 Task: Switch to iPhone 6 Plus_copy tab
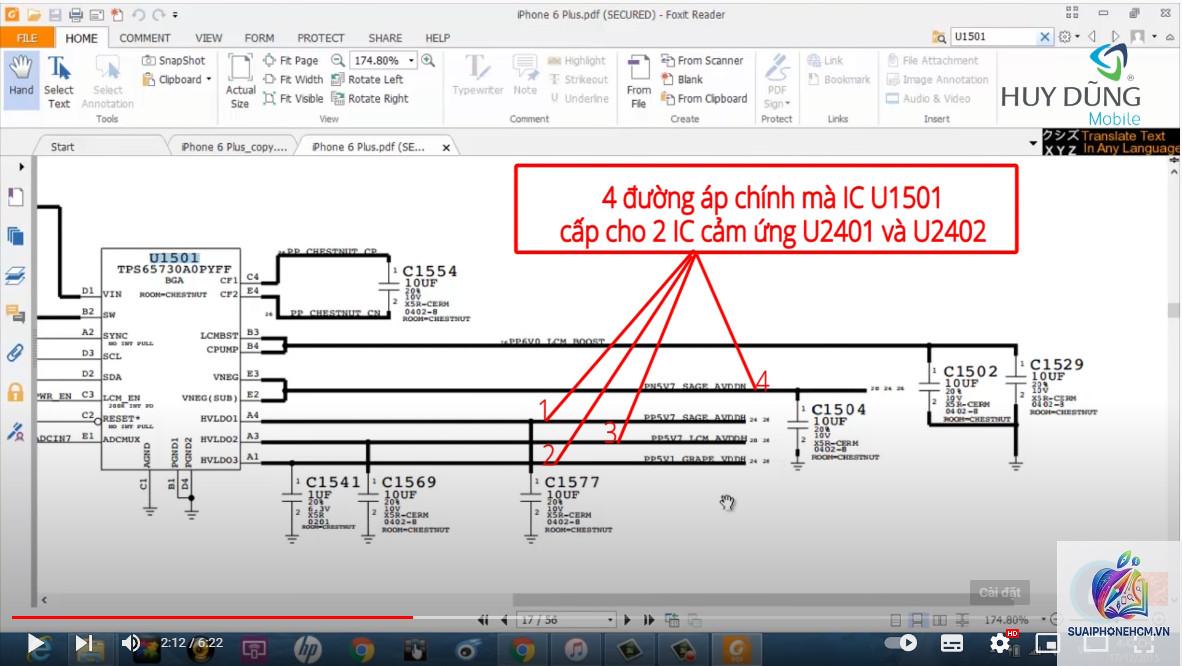pyautogui.click(x=234, y=147)
